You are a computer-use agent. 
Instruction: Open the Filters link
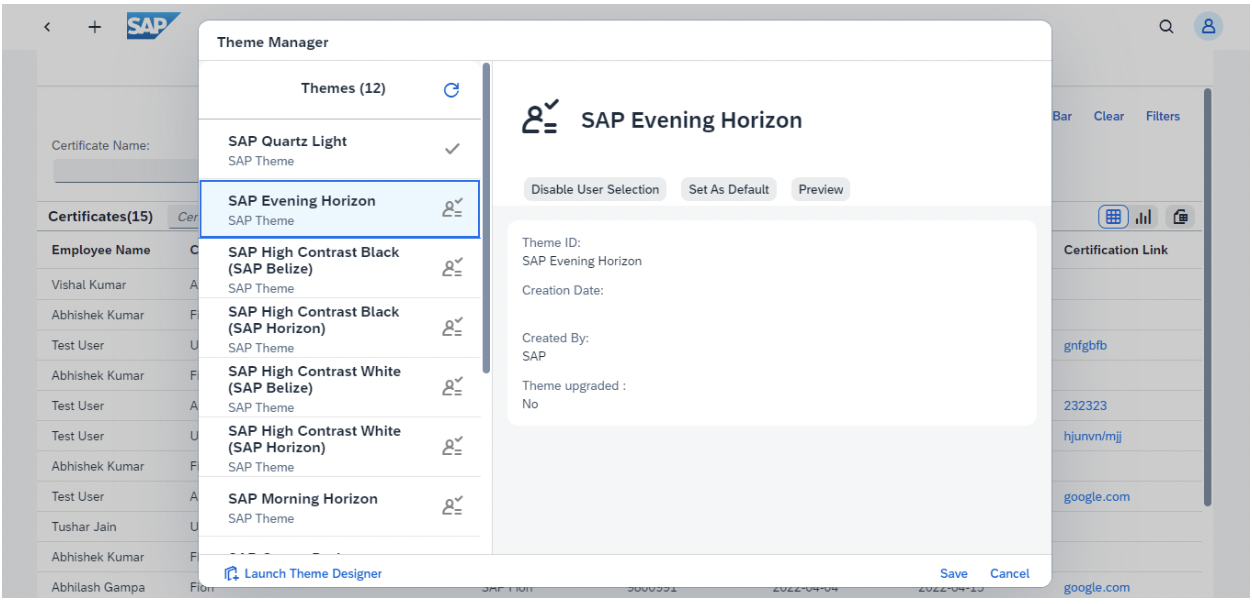1163,116
